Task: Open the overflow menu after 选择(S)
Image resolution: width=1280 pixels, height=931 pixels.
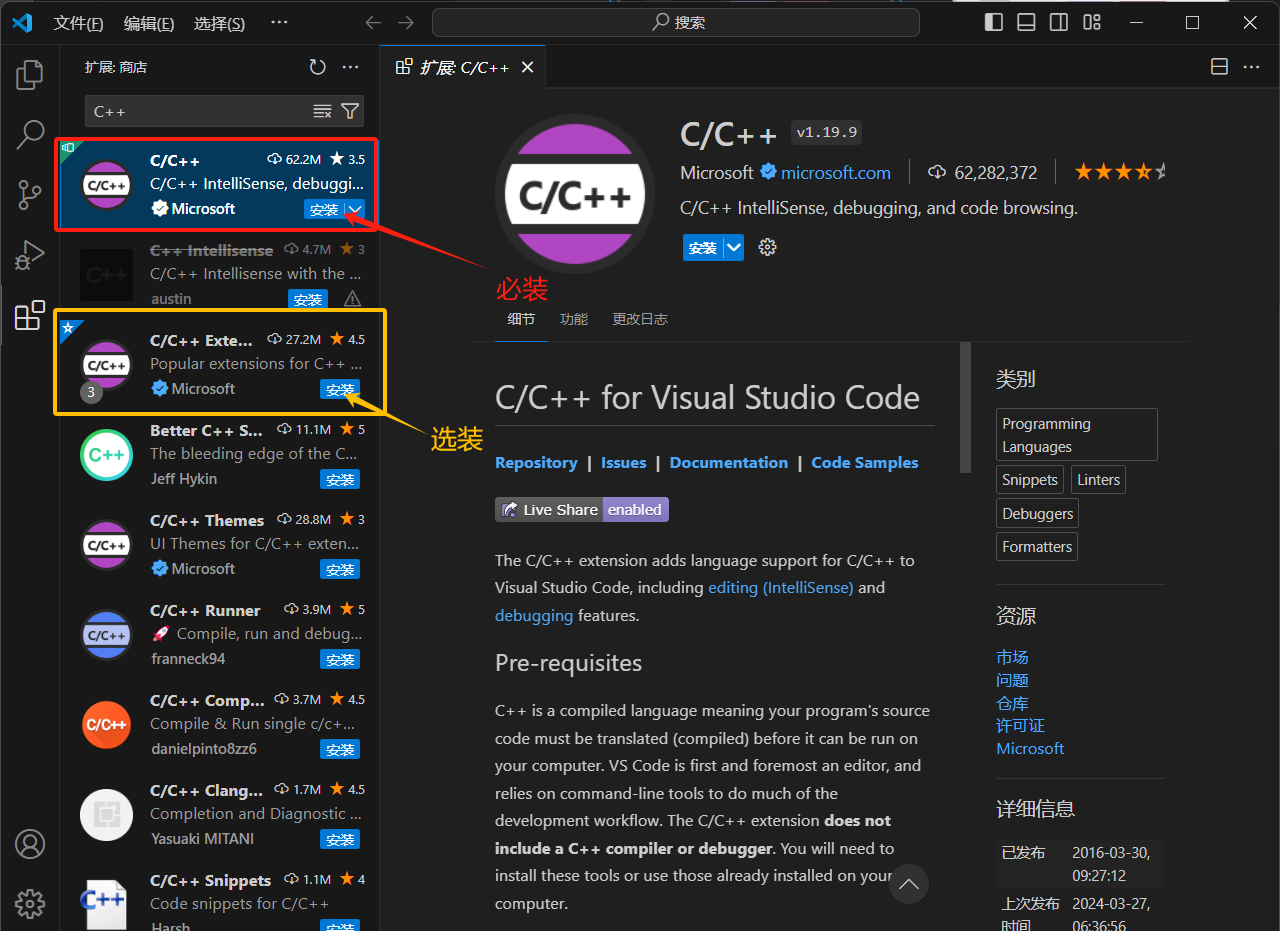Action: [x=279, y=22]
